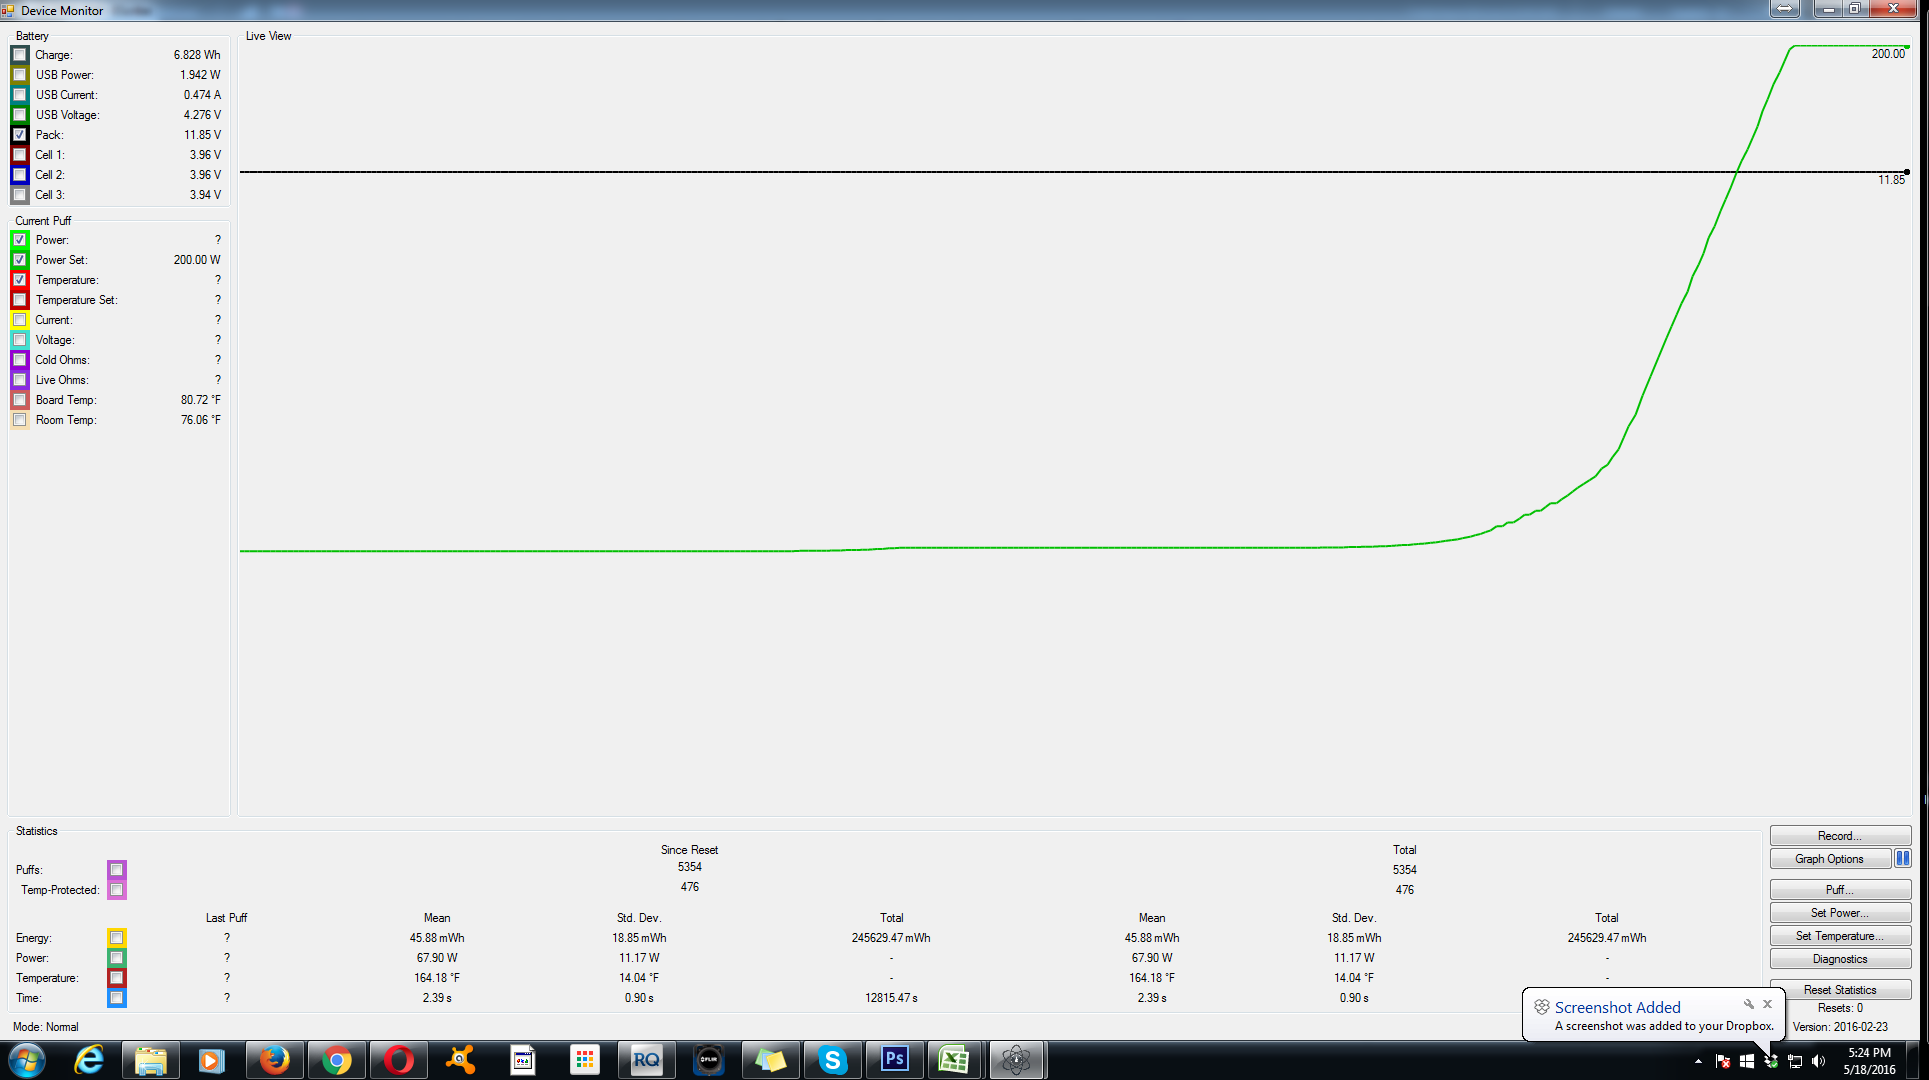This screenshot has height=1080, width=1929.
Task: Enable the Cell 1 graph checkbox
Action: (20, 155)
